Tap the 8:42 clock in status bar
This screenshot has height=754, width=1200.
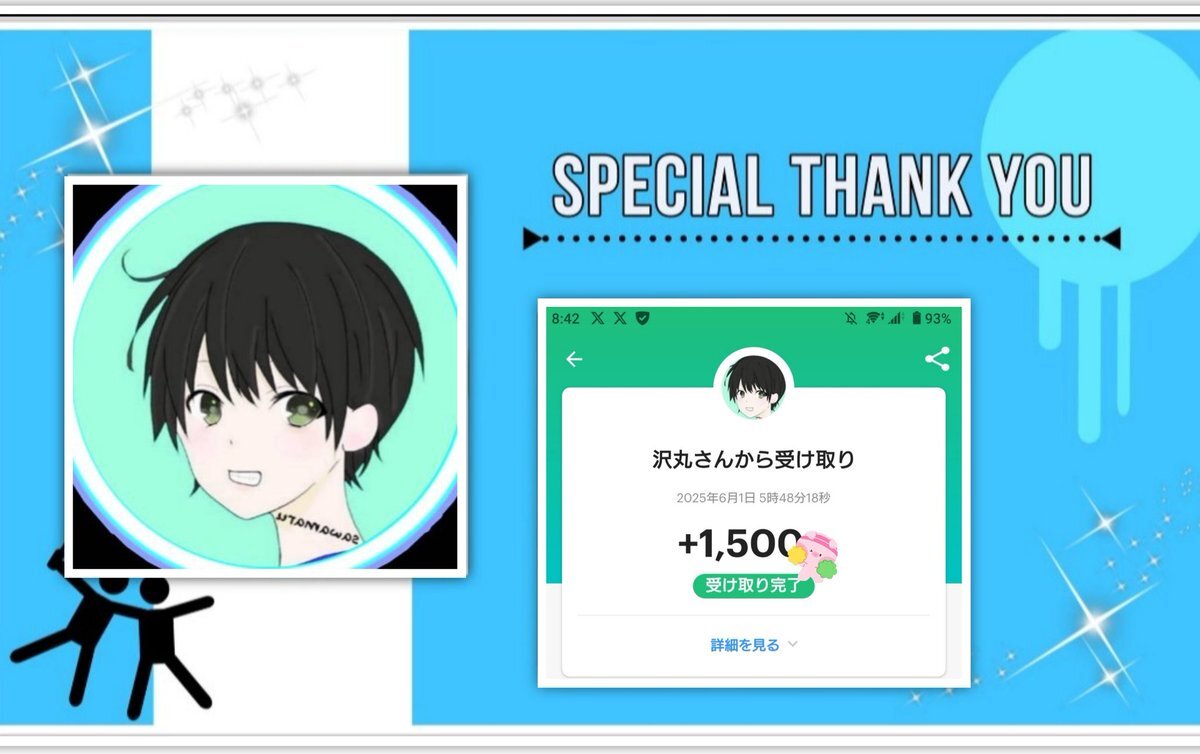coord(565,318)
